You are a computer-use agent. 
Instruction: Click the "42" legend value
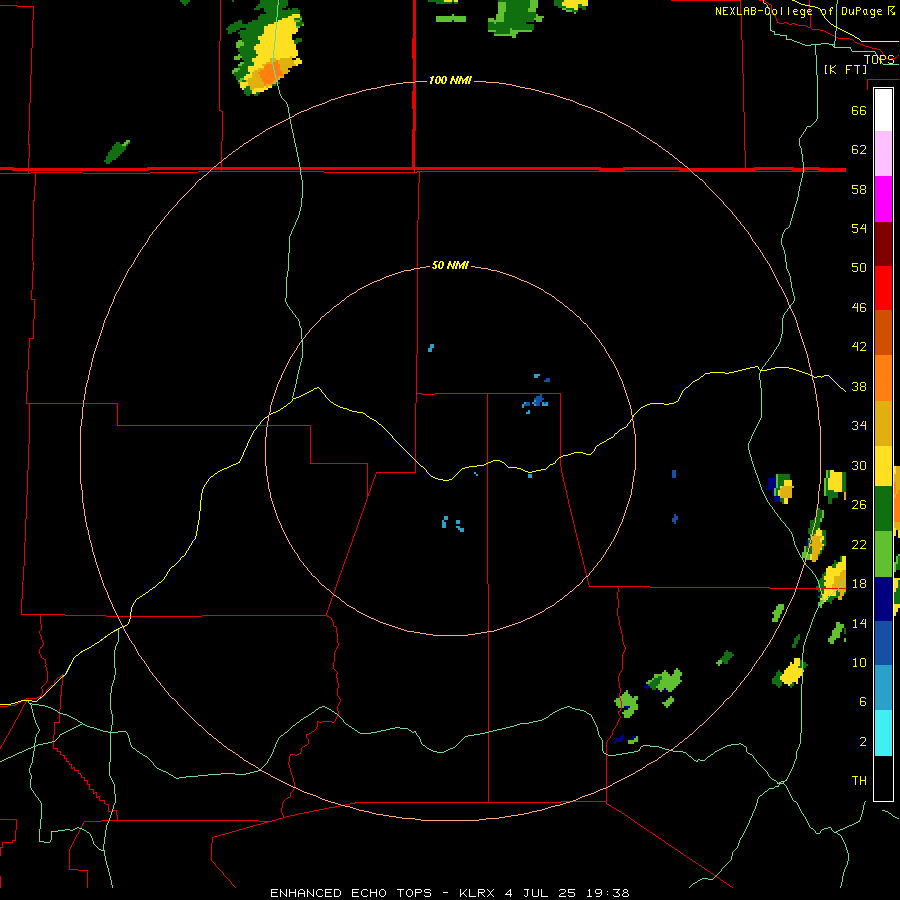pos(859,347)
